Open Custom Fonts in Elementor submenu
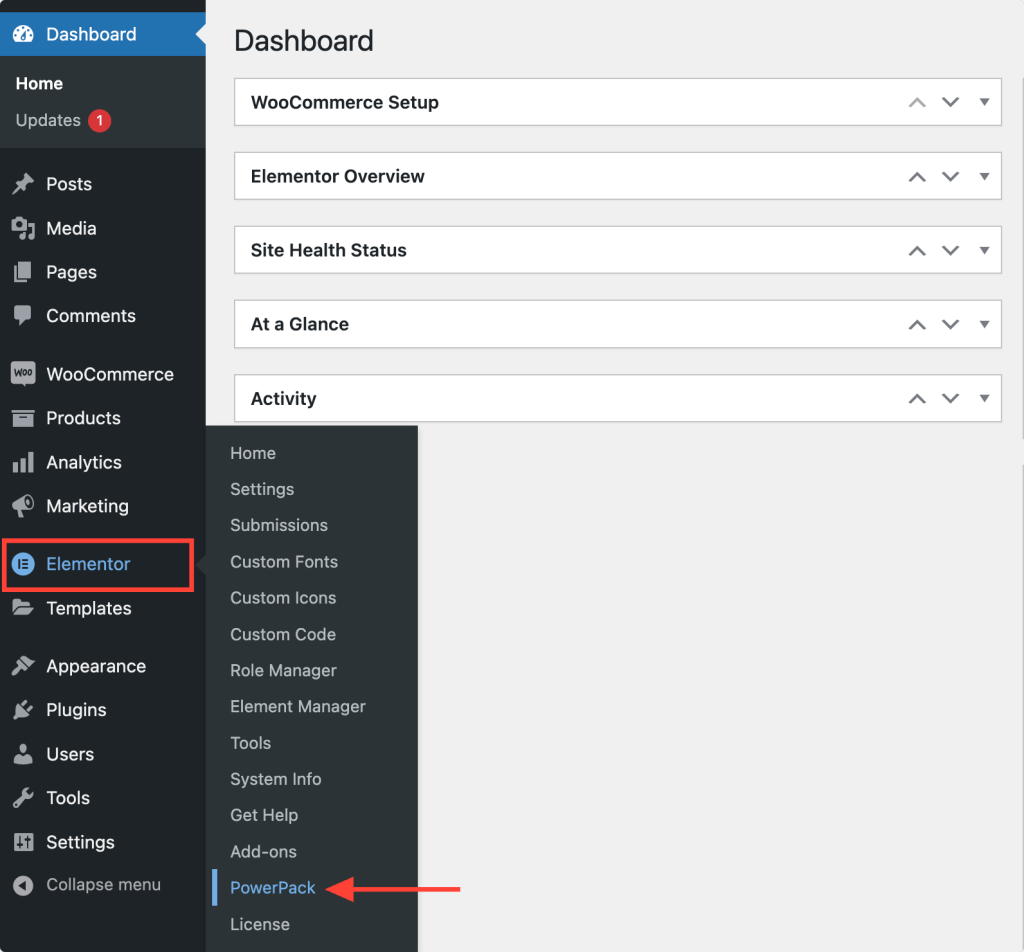 (x=284, y=562)
